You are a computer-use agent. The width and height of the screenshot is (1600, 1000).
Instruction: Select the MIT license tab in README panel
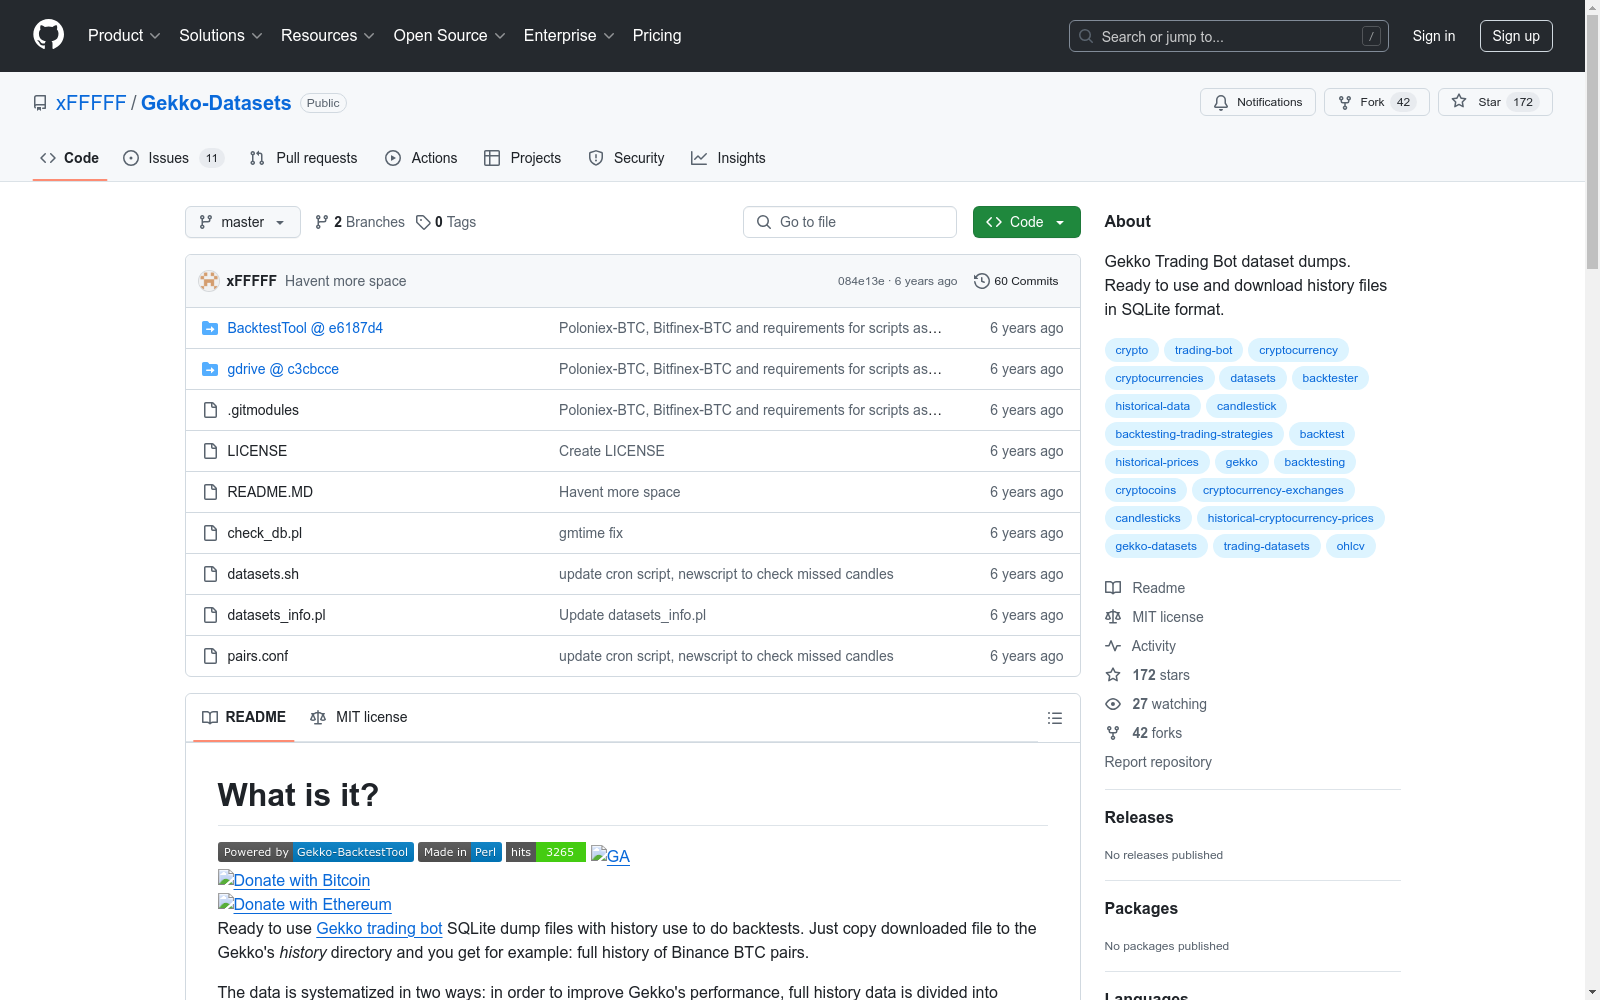click(359, 717)
